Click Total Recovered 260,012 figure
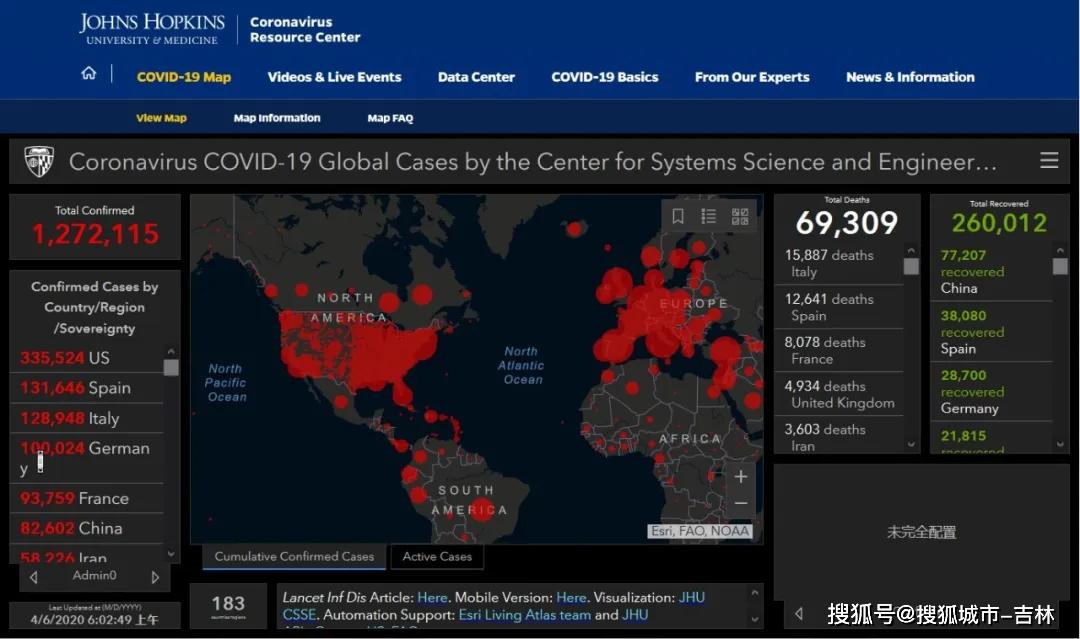Viewport: 1080px width, 639px height. click(x=999, y=222)
